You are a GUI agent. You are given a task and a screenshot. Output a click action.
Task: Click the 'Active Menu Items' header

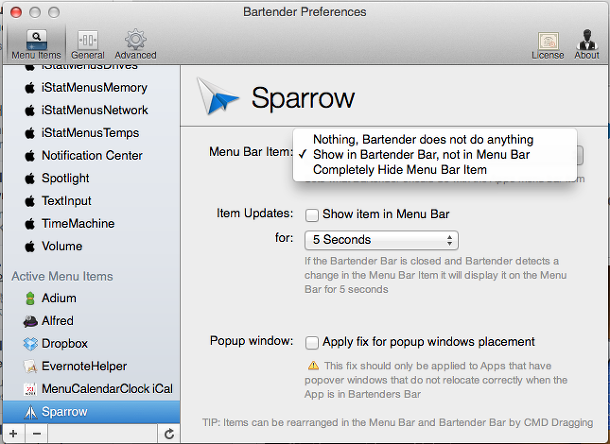62,276
